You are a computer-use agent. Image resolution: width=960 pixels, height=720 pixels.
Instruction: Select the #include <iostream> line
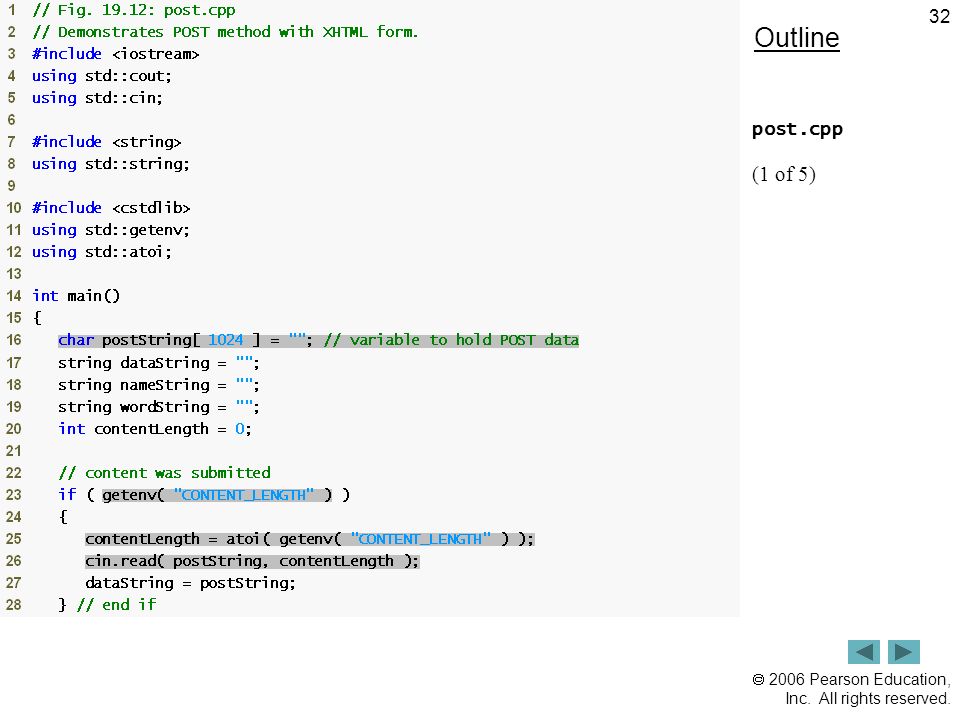116,54
